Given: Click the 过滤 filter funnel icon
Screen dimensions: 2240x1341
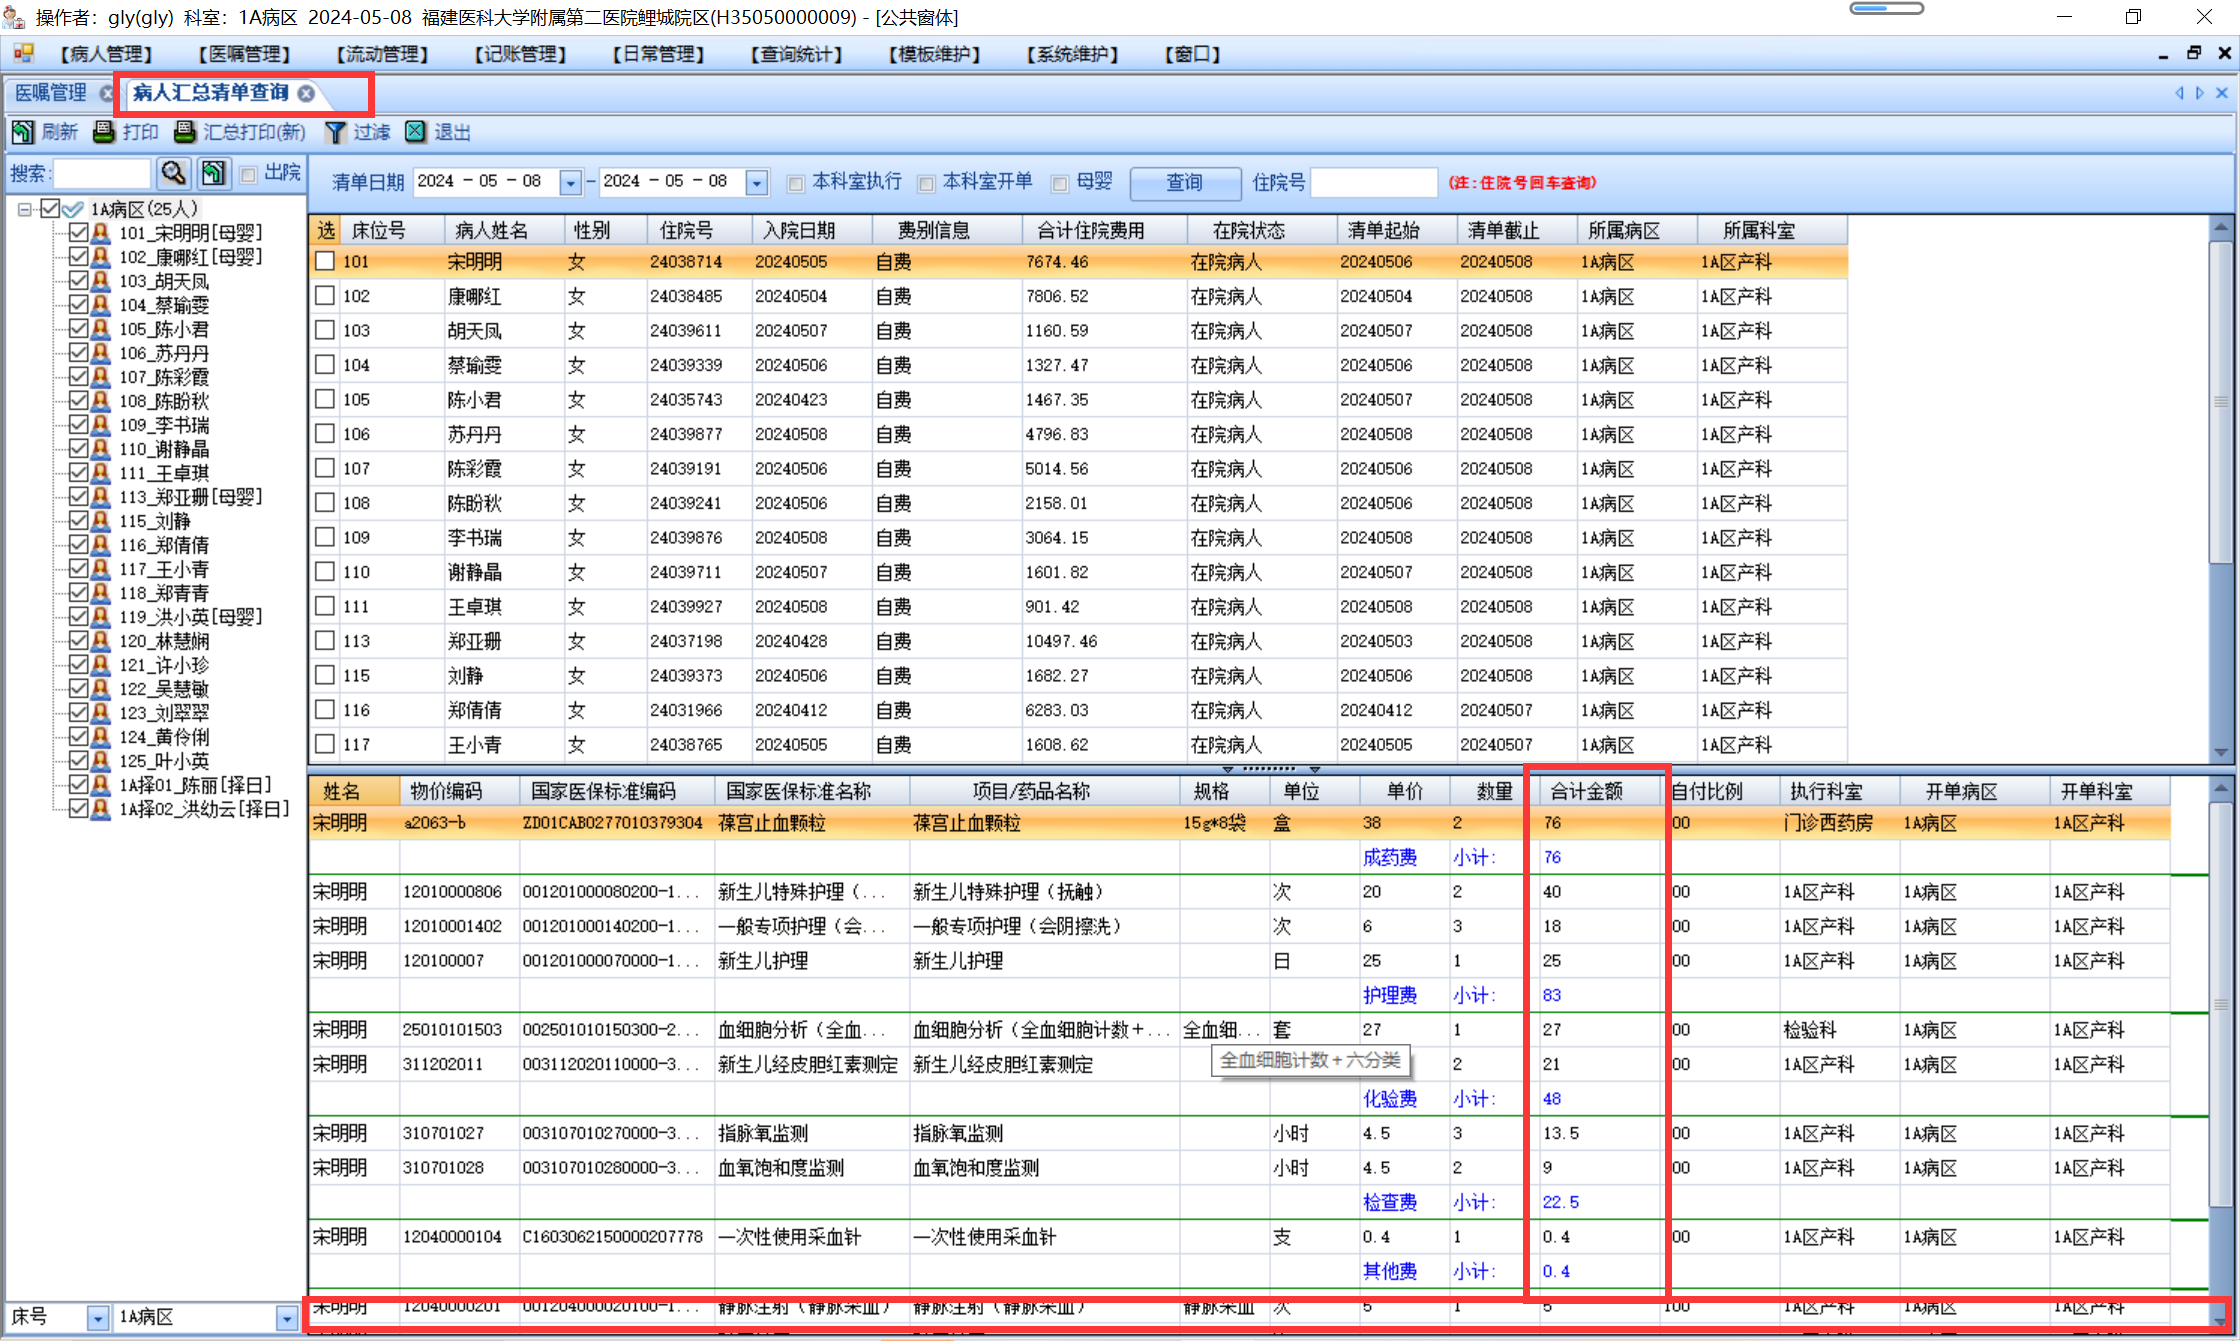Looking at the screenshot, I should click(336, 132).
